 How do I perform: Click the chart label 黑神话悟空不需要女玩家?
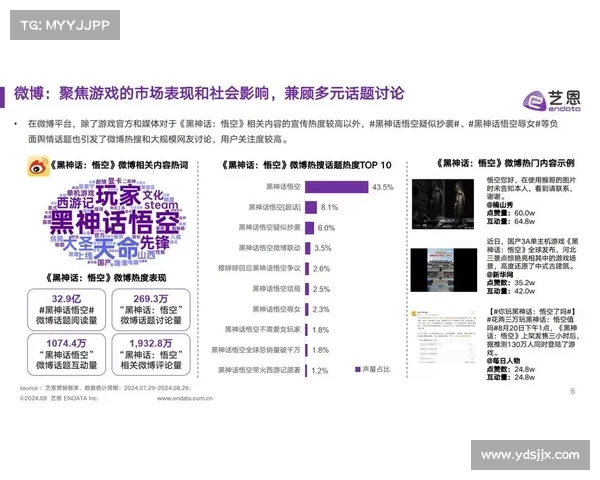click(262, 330)
